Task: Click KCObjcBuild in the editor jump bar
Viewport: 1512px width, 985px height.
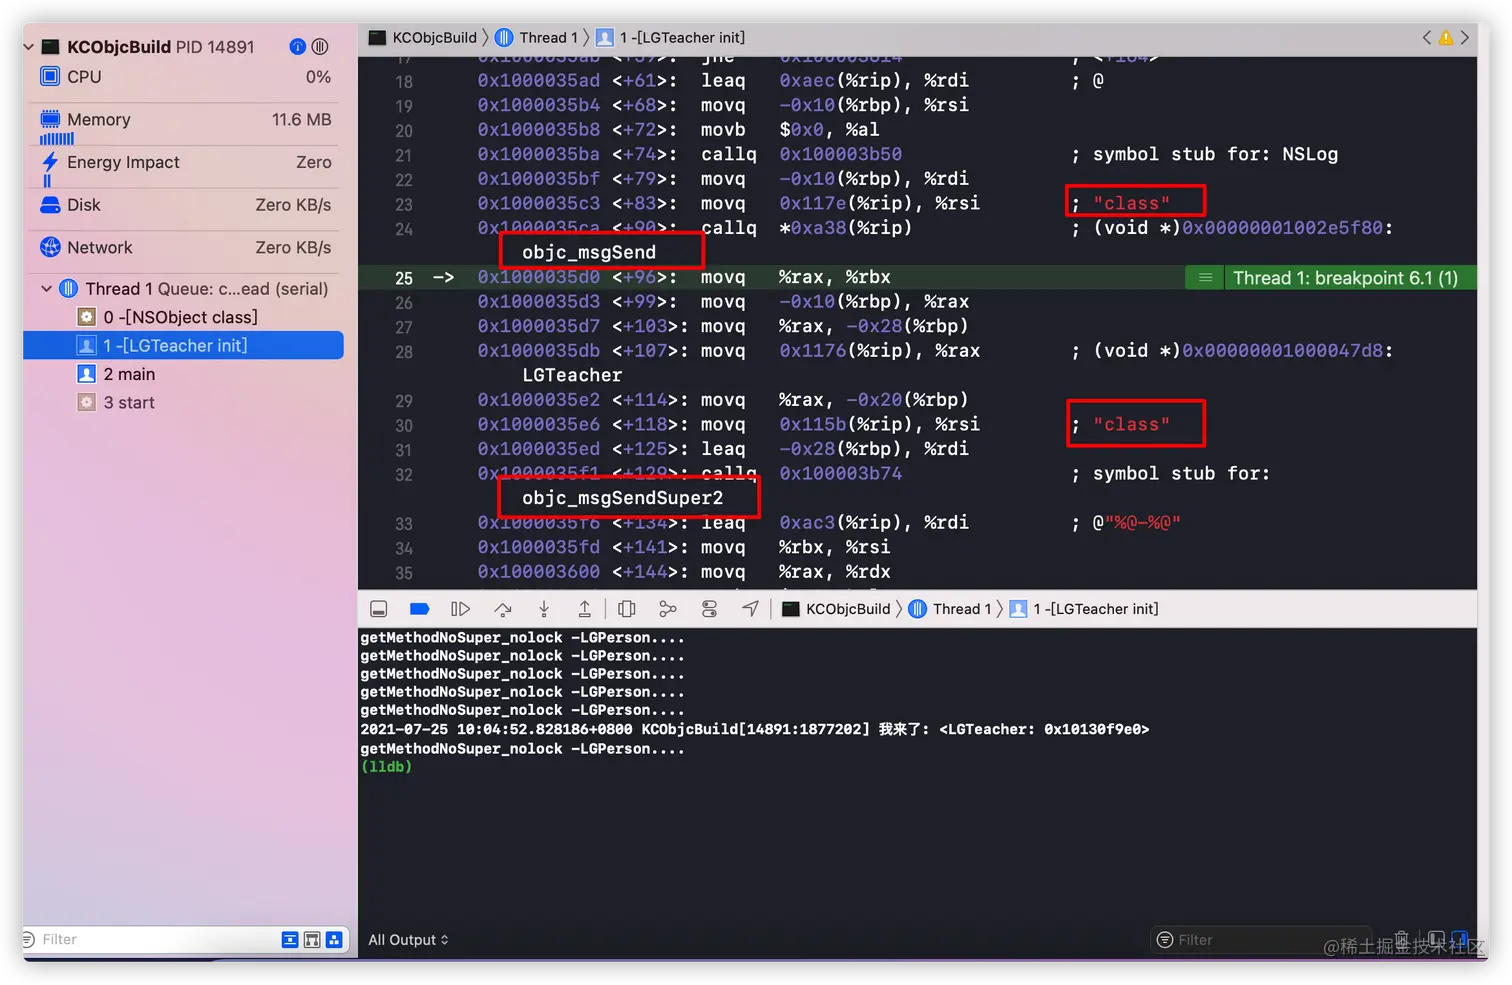Action: (423, 38)
